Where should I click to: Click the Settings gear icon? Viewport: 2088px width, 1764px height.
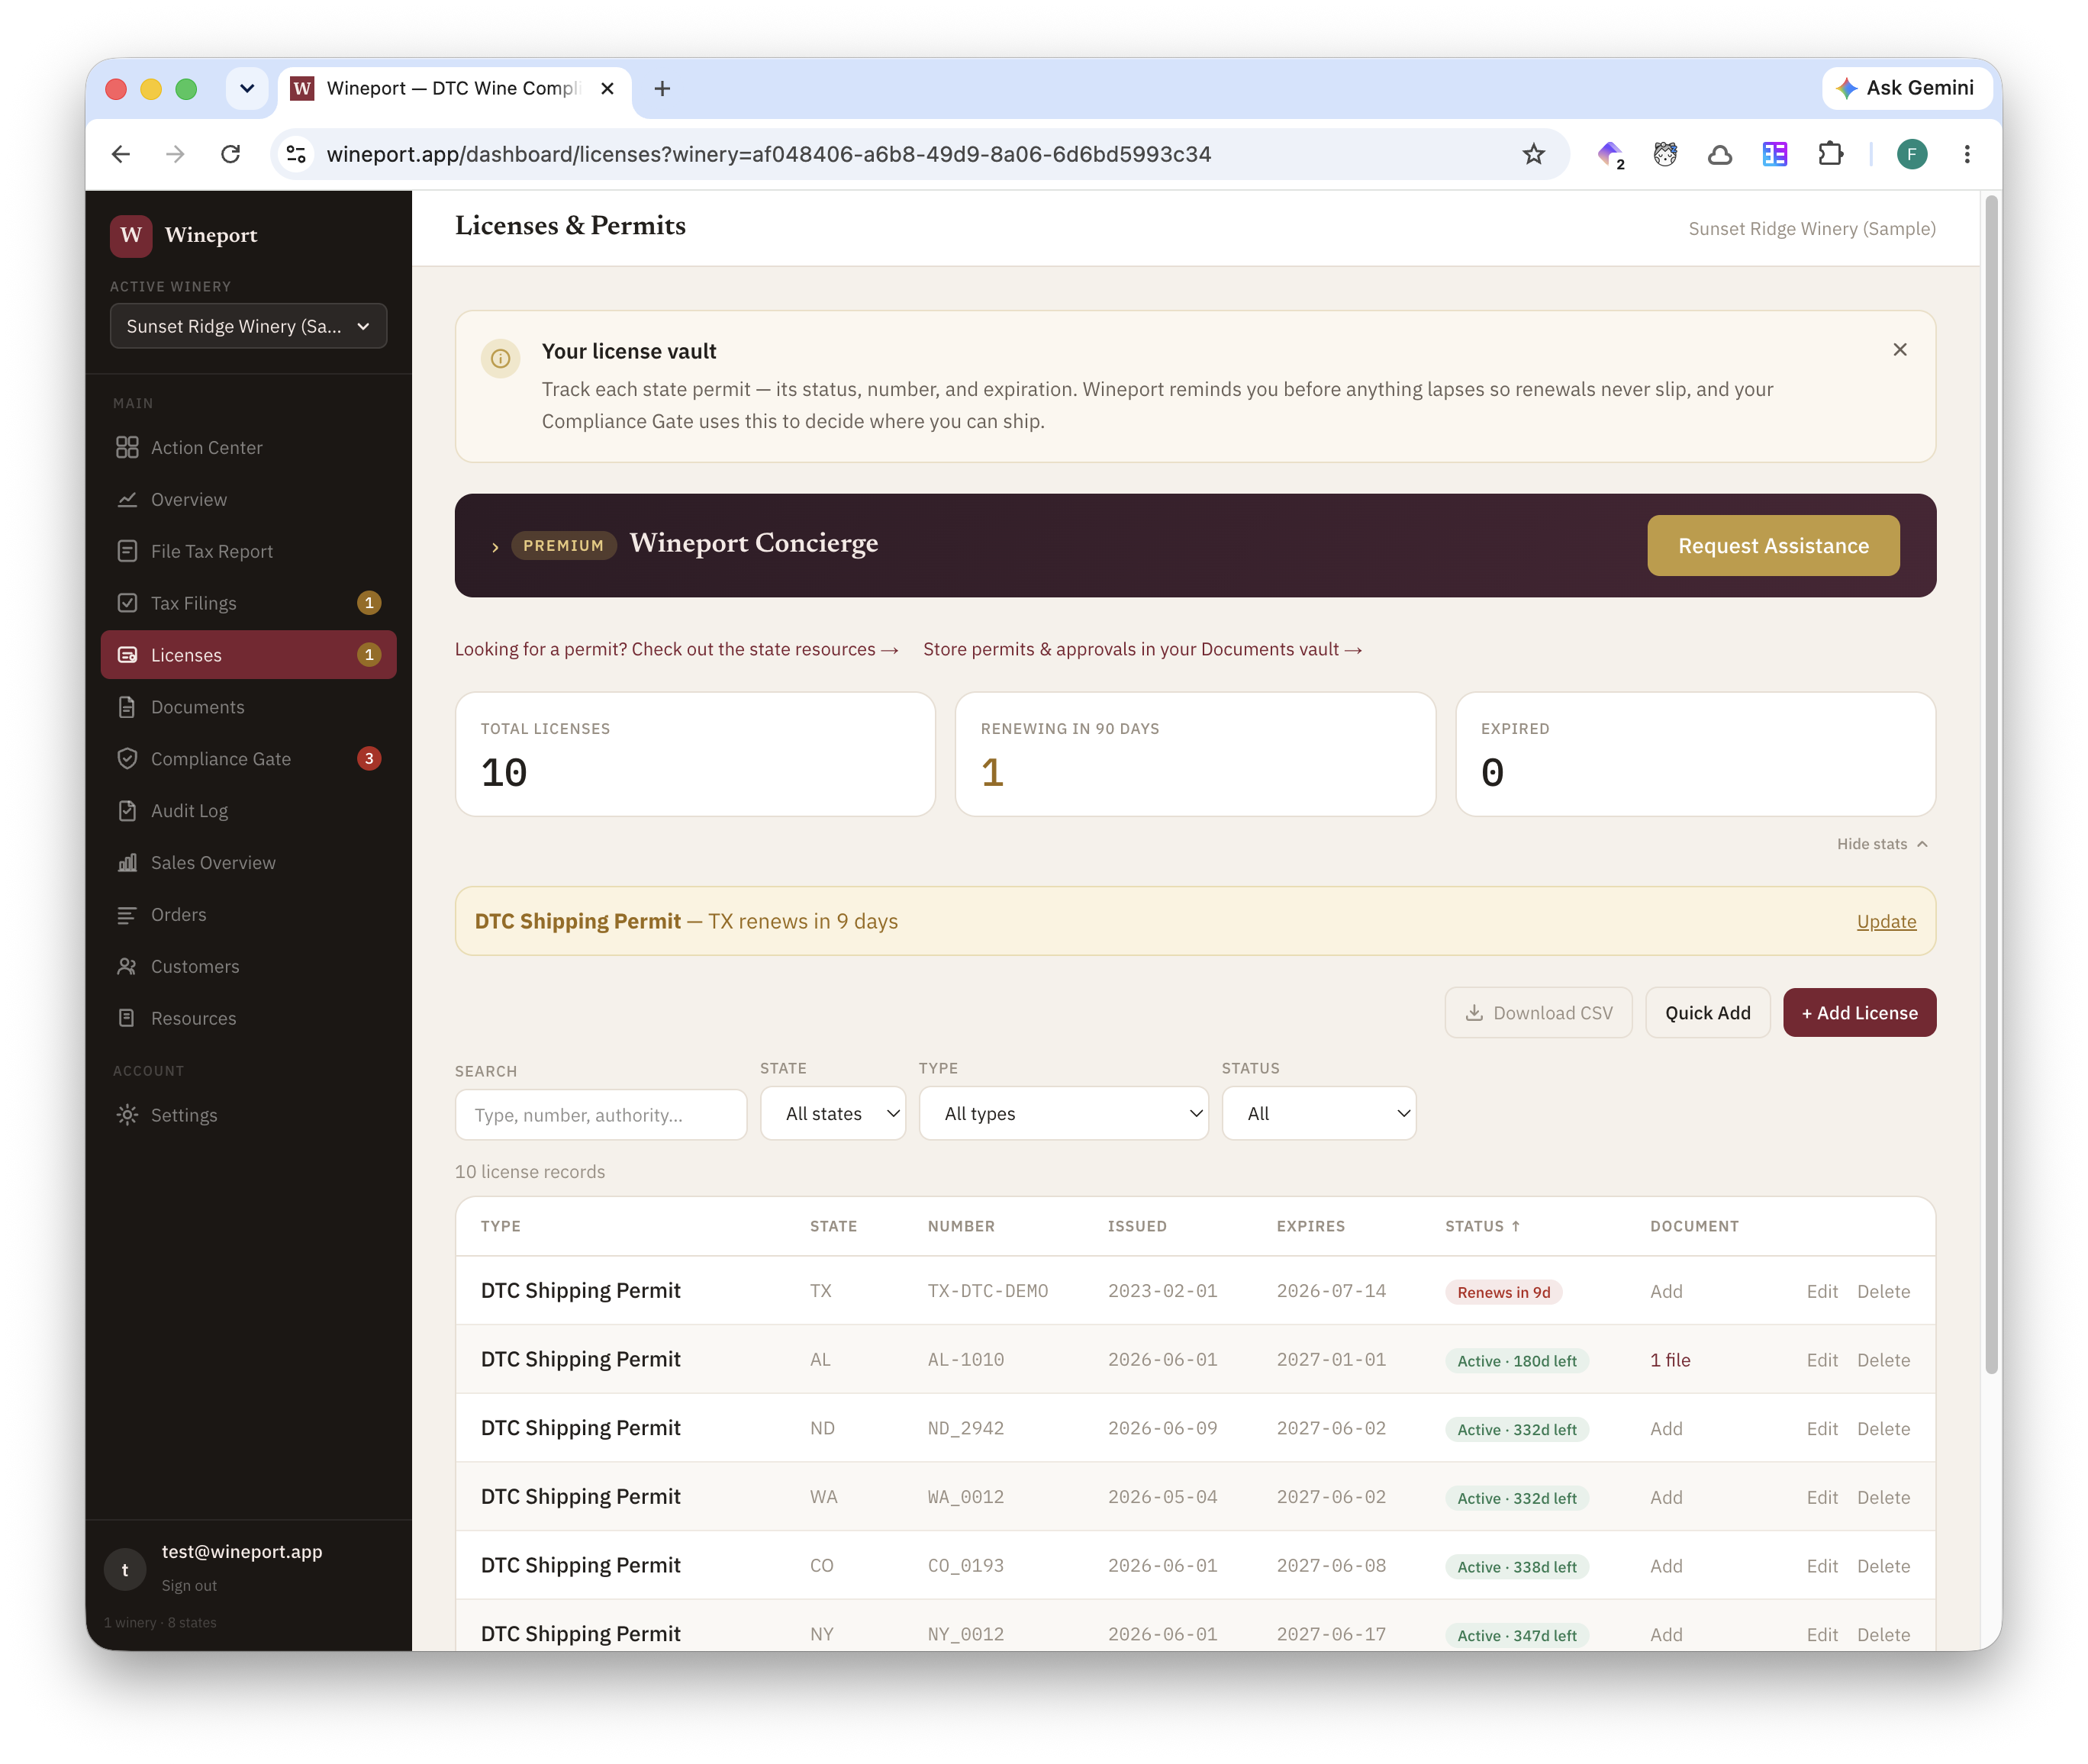click(x=127, y=1115)
